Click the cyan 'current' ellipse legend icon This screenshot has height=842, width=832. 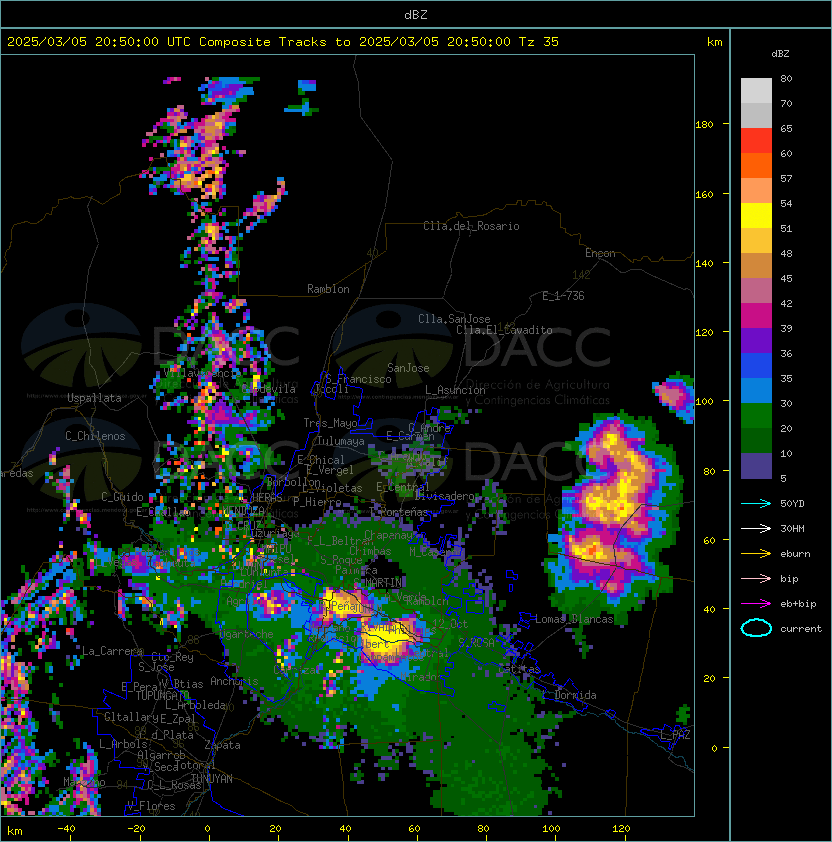[756, 628]
